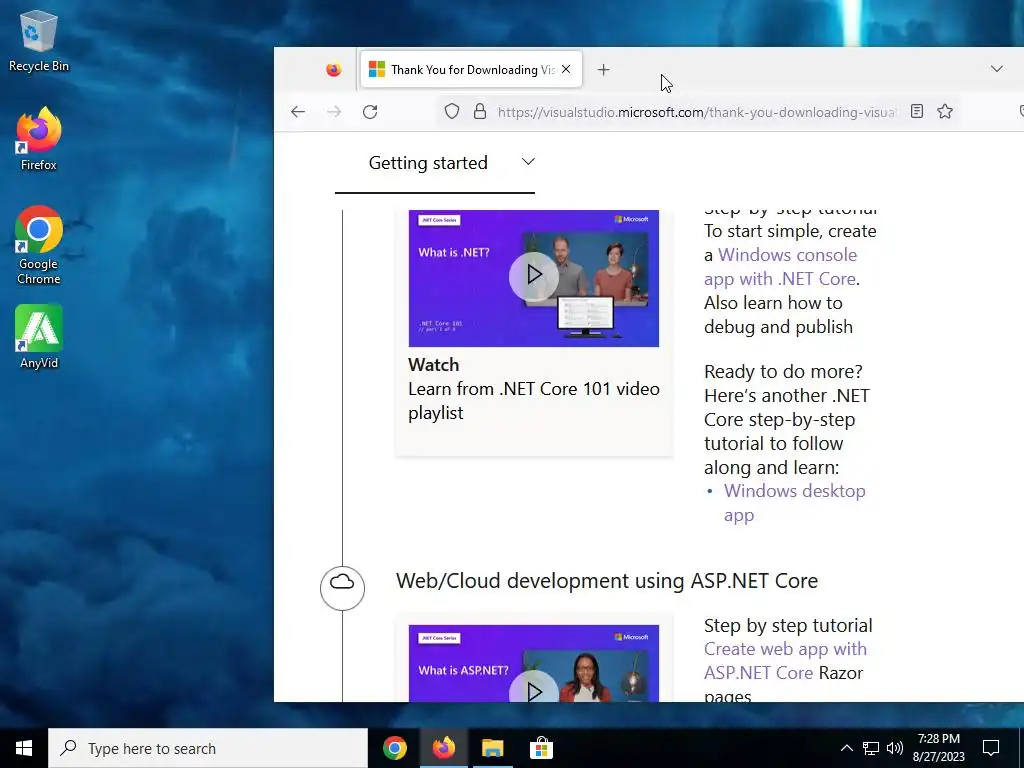Toggle reader view icon in address bar
1024x768 pixels.
[x=917, y=112]
